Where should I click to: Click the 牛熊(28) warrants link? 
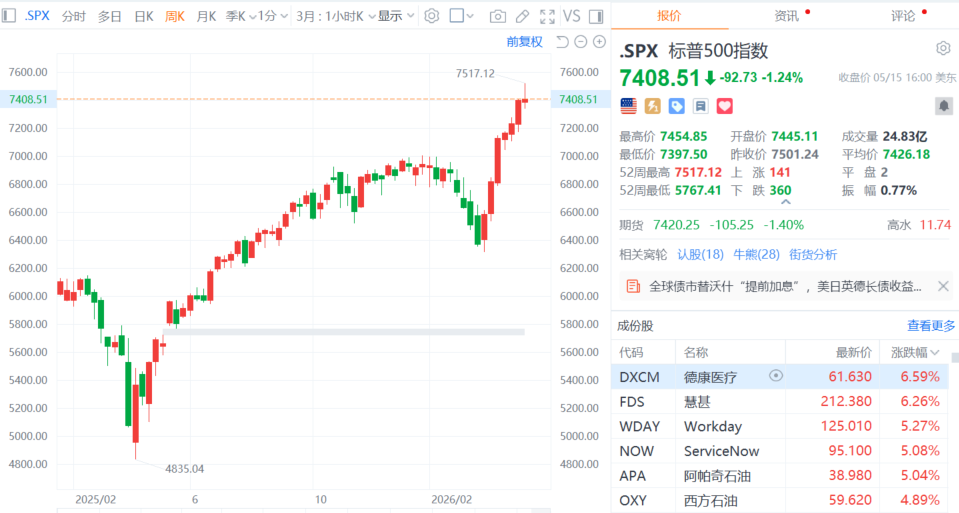pos(757,254)
